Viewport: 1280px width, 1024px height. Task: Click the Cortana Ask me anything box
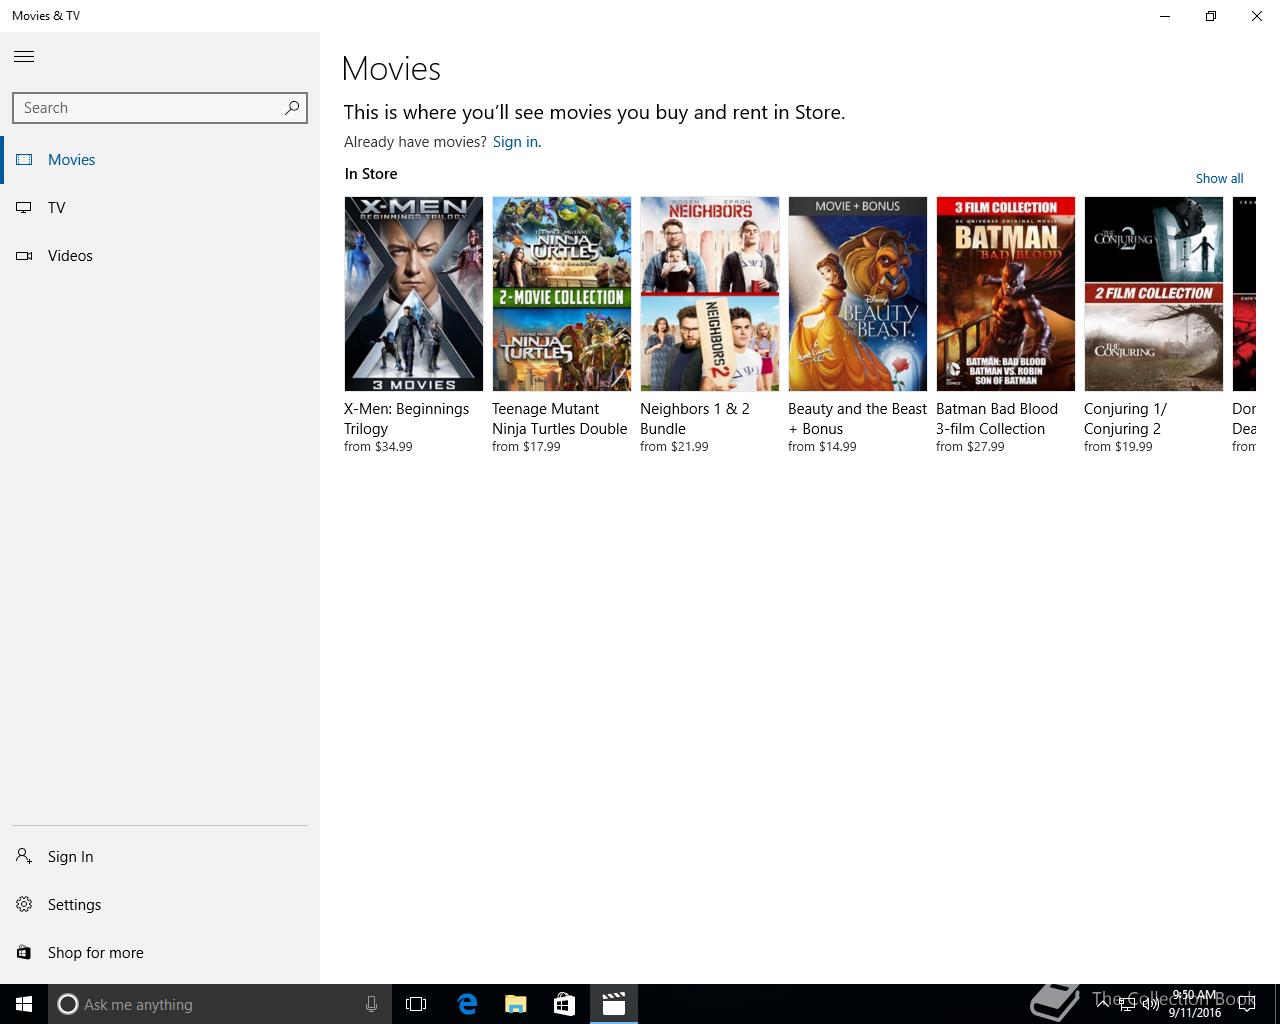click(220, 1004)
